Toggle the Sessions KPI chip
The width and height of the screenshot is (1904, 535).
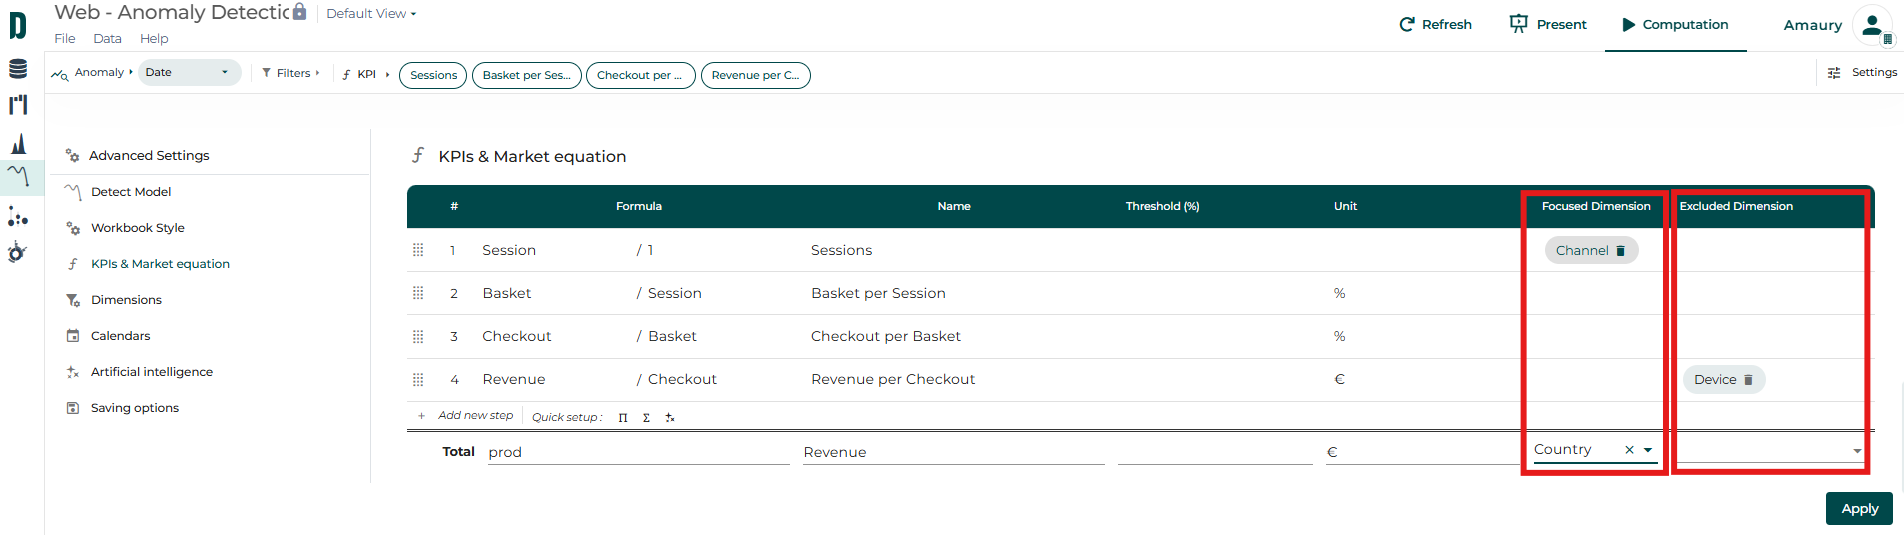[x=433, y=75]
